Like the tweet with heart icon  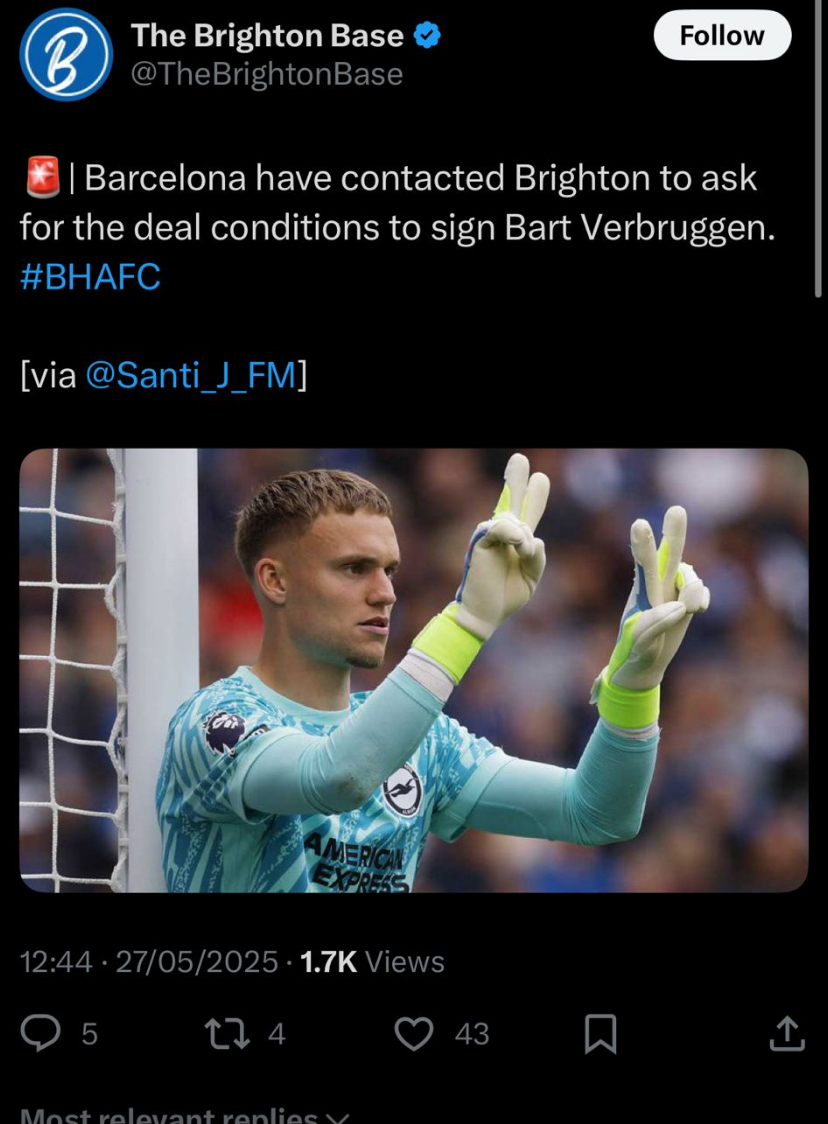[x=414, y=1033]
